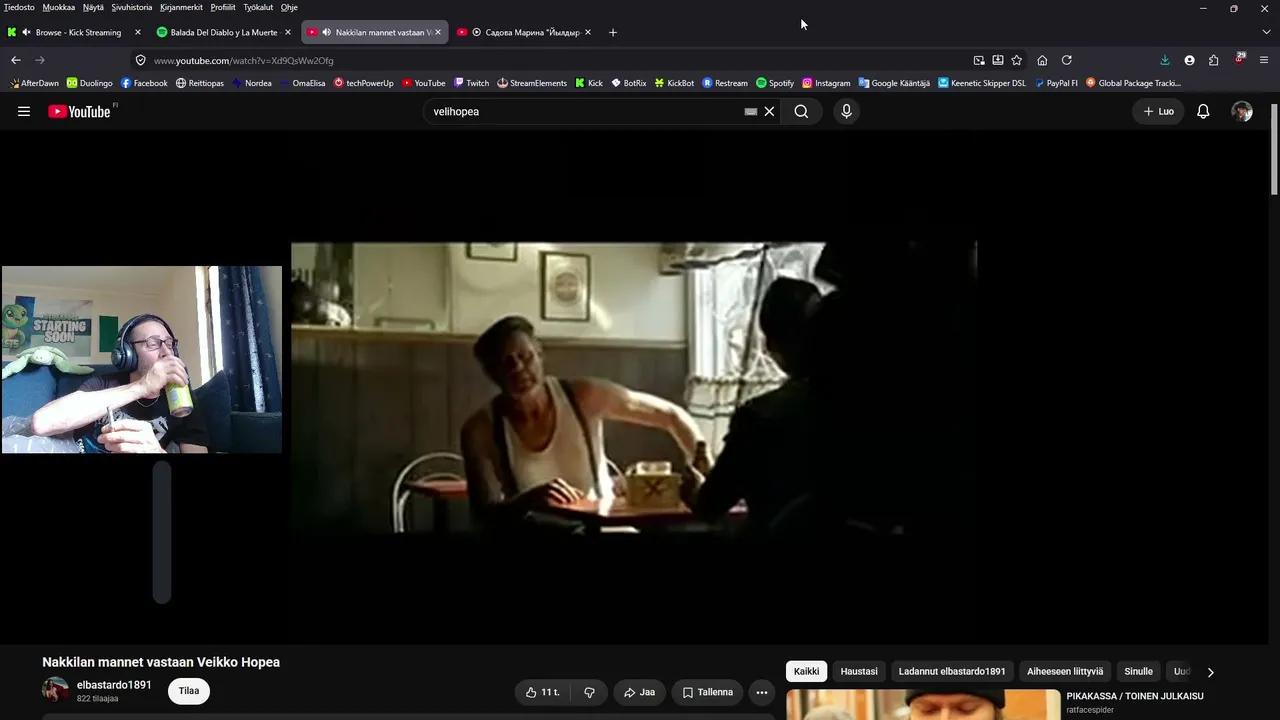Open the browser home page

pos(1042,60)
